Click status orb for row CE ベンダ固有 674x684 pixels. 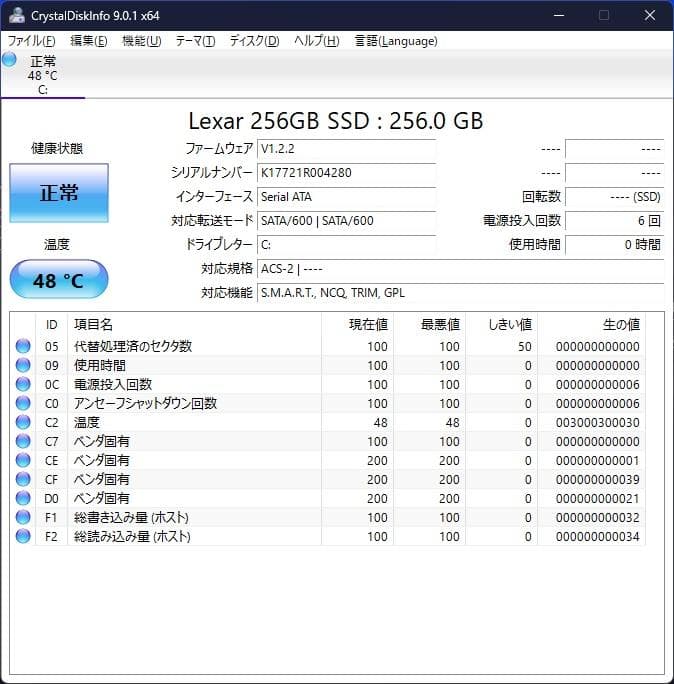click(23, 460)
